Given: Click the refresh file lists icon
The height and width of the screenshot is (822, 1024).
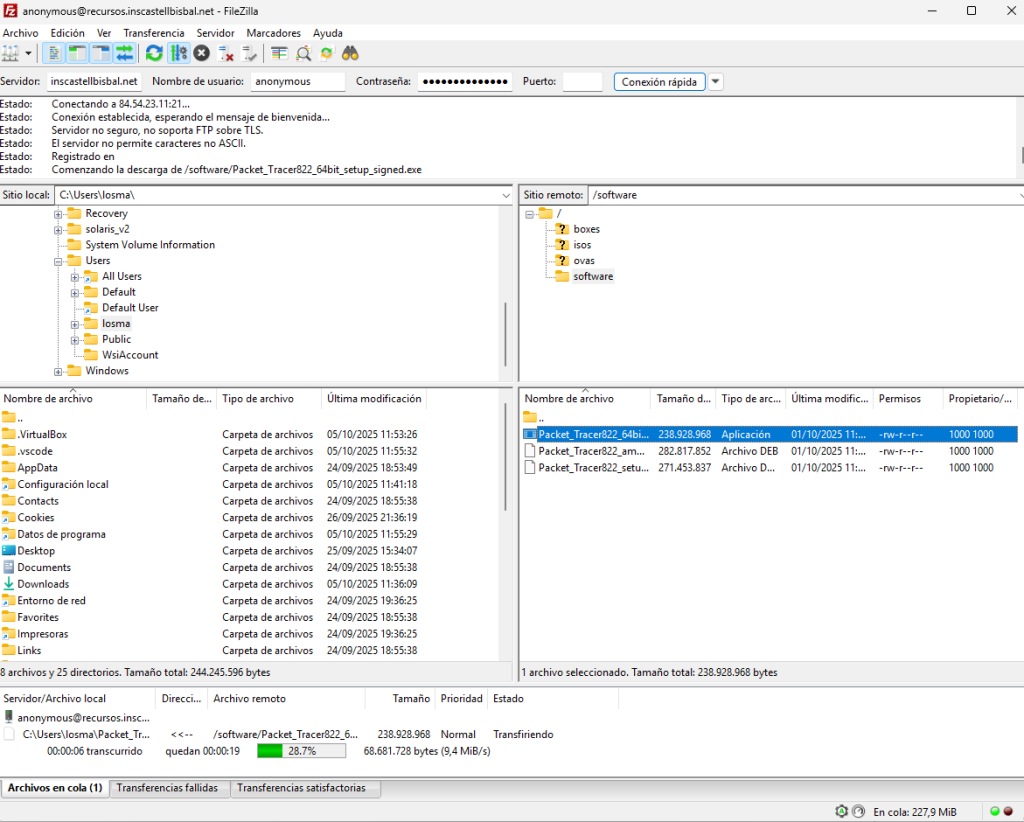Looking at the screenshot, I should click(154, 53).
